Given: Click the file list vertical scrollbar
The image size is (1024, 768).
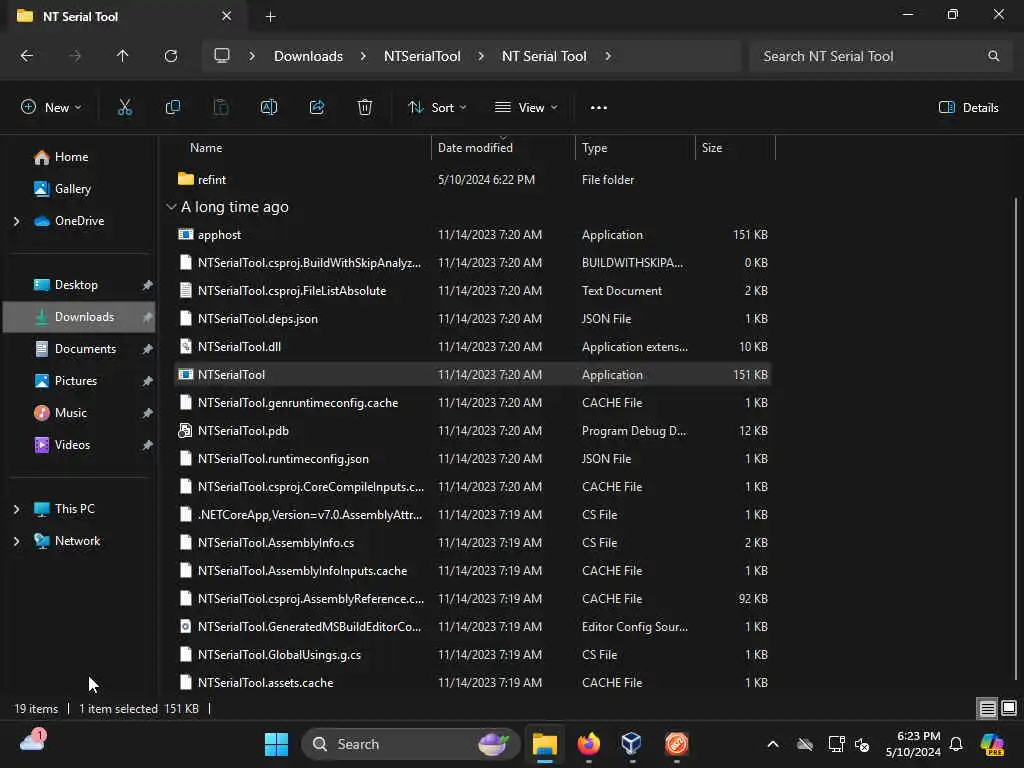Looking at the screenshot, I should click(x=1016, y=438).
